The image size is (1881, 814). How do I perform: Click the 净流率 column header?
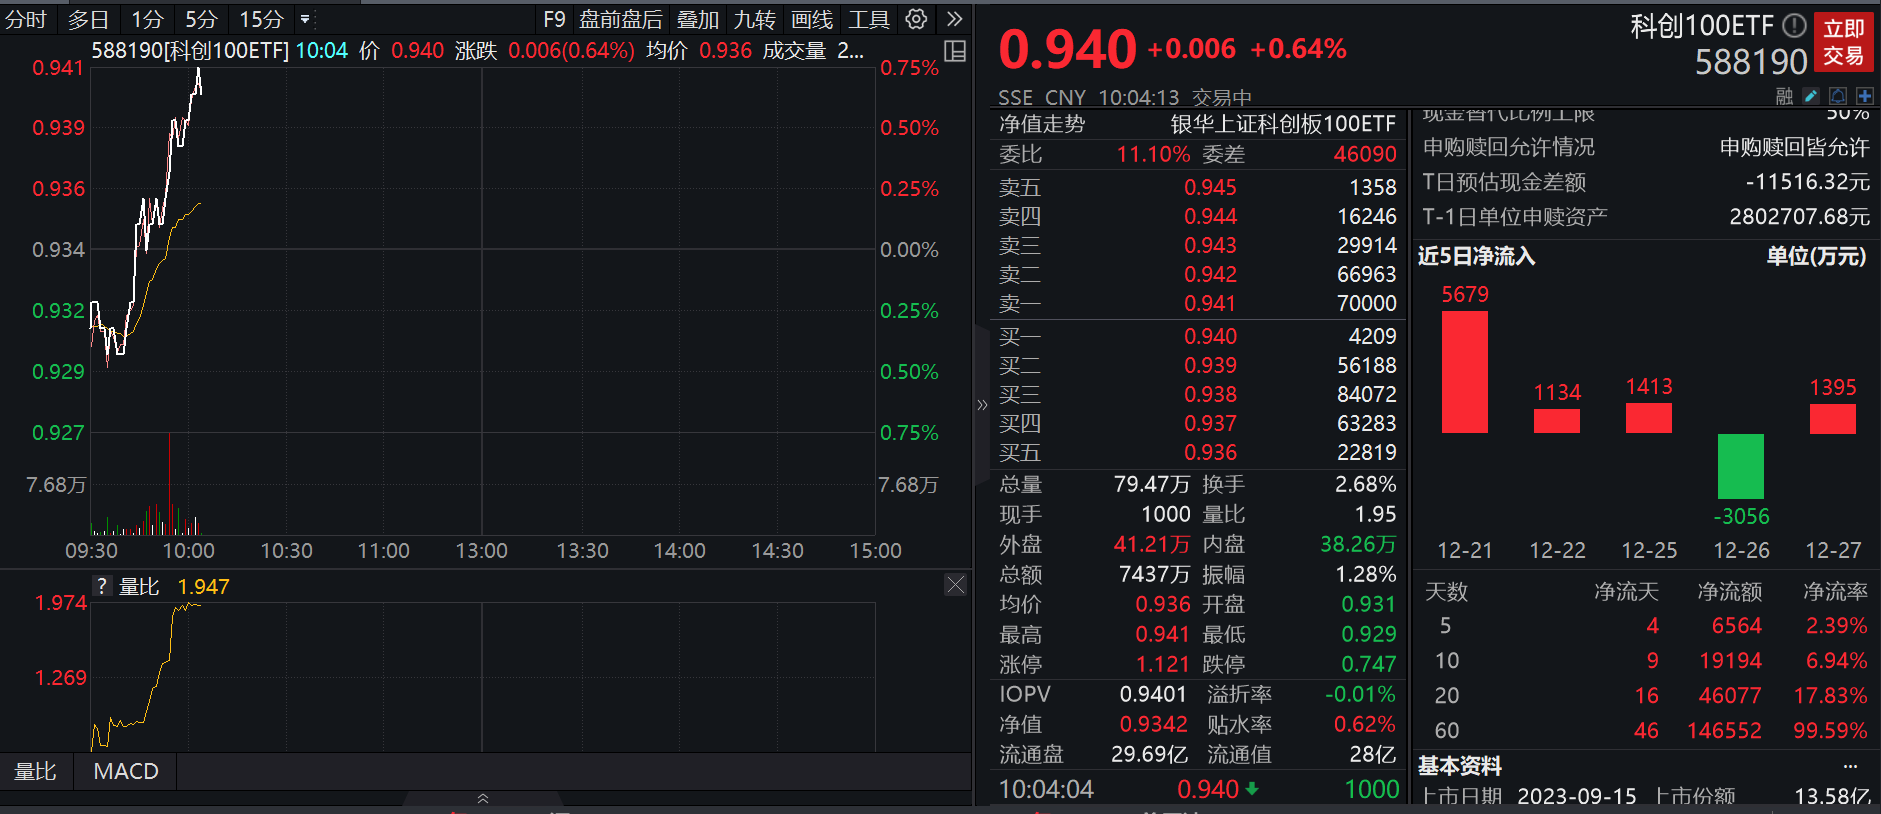tap(1835, 592)
